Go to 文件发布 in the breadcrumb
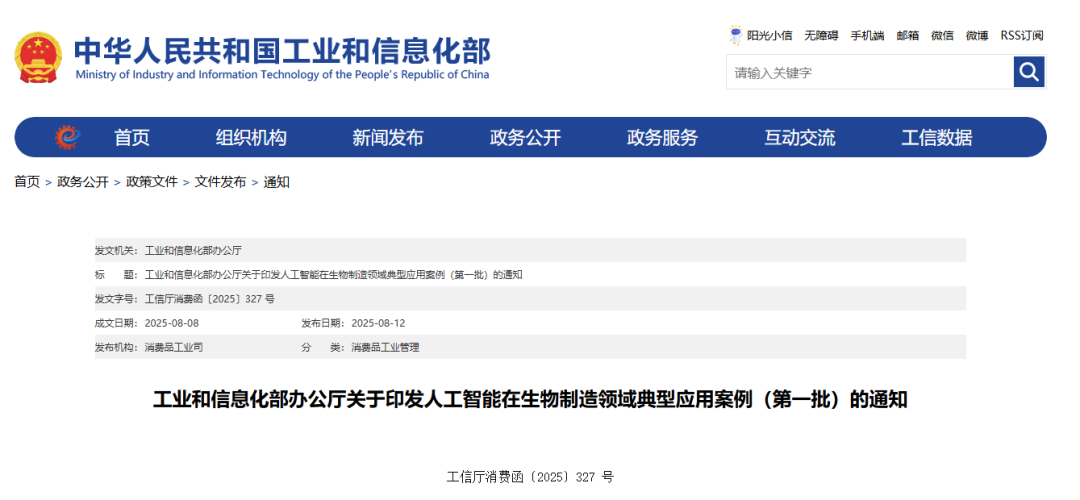 (220, 182)
